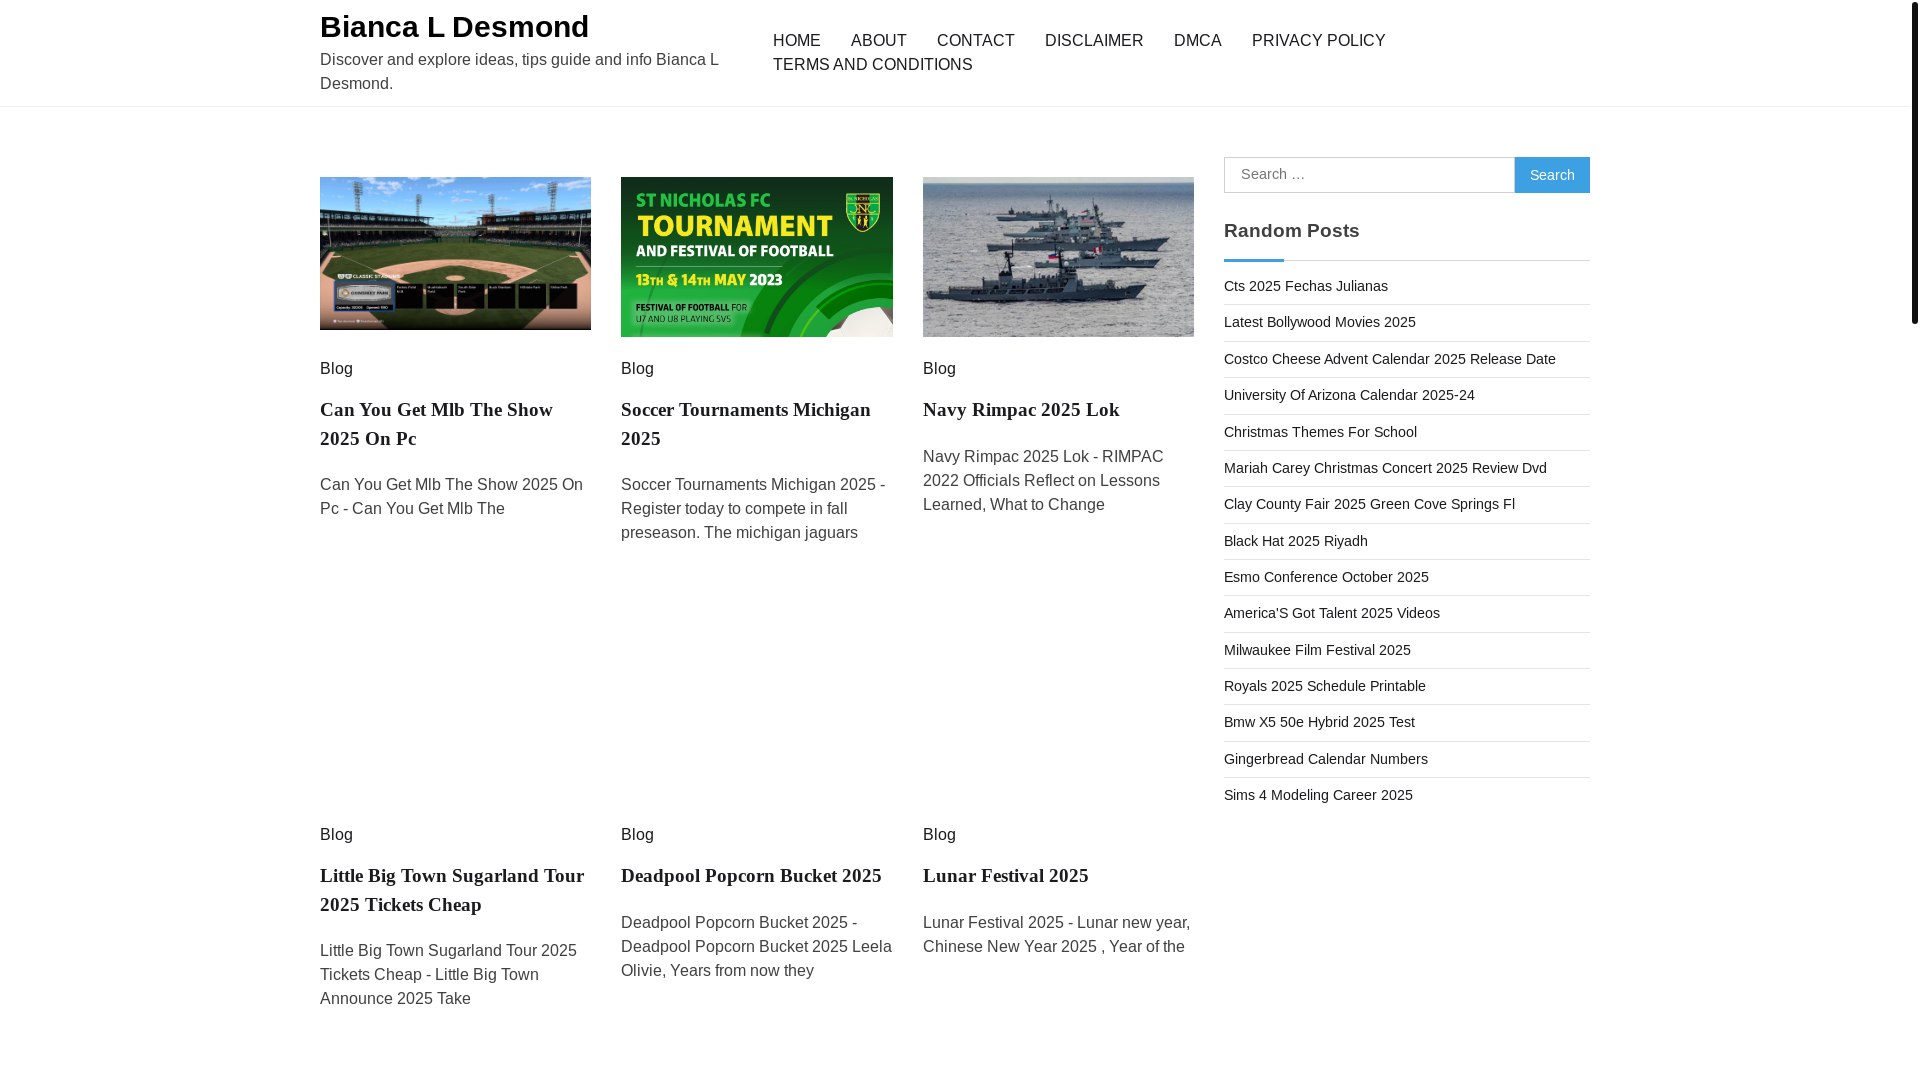Screen dimensions: 1920x1080
Task: Click the Mlb The Show excerpt text
Action: pyautogui.click(x=451, y=497)
